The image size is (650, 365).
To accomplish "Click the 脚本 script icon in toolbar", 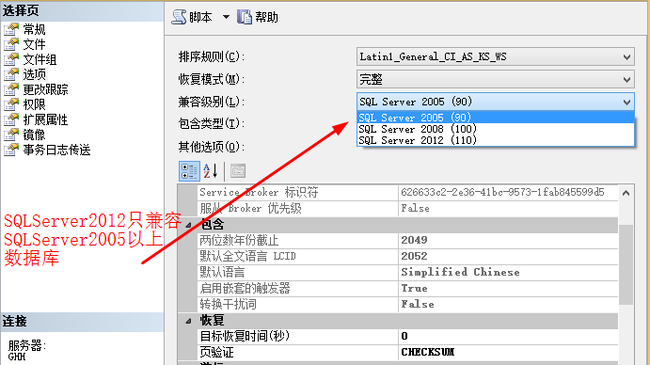I will pos(179,17).
